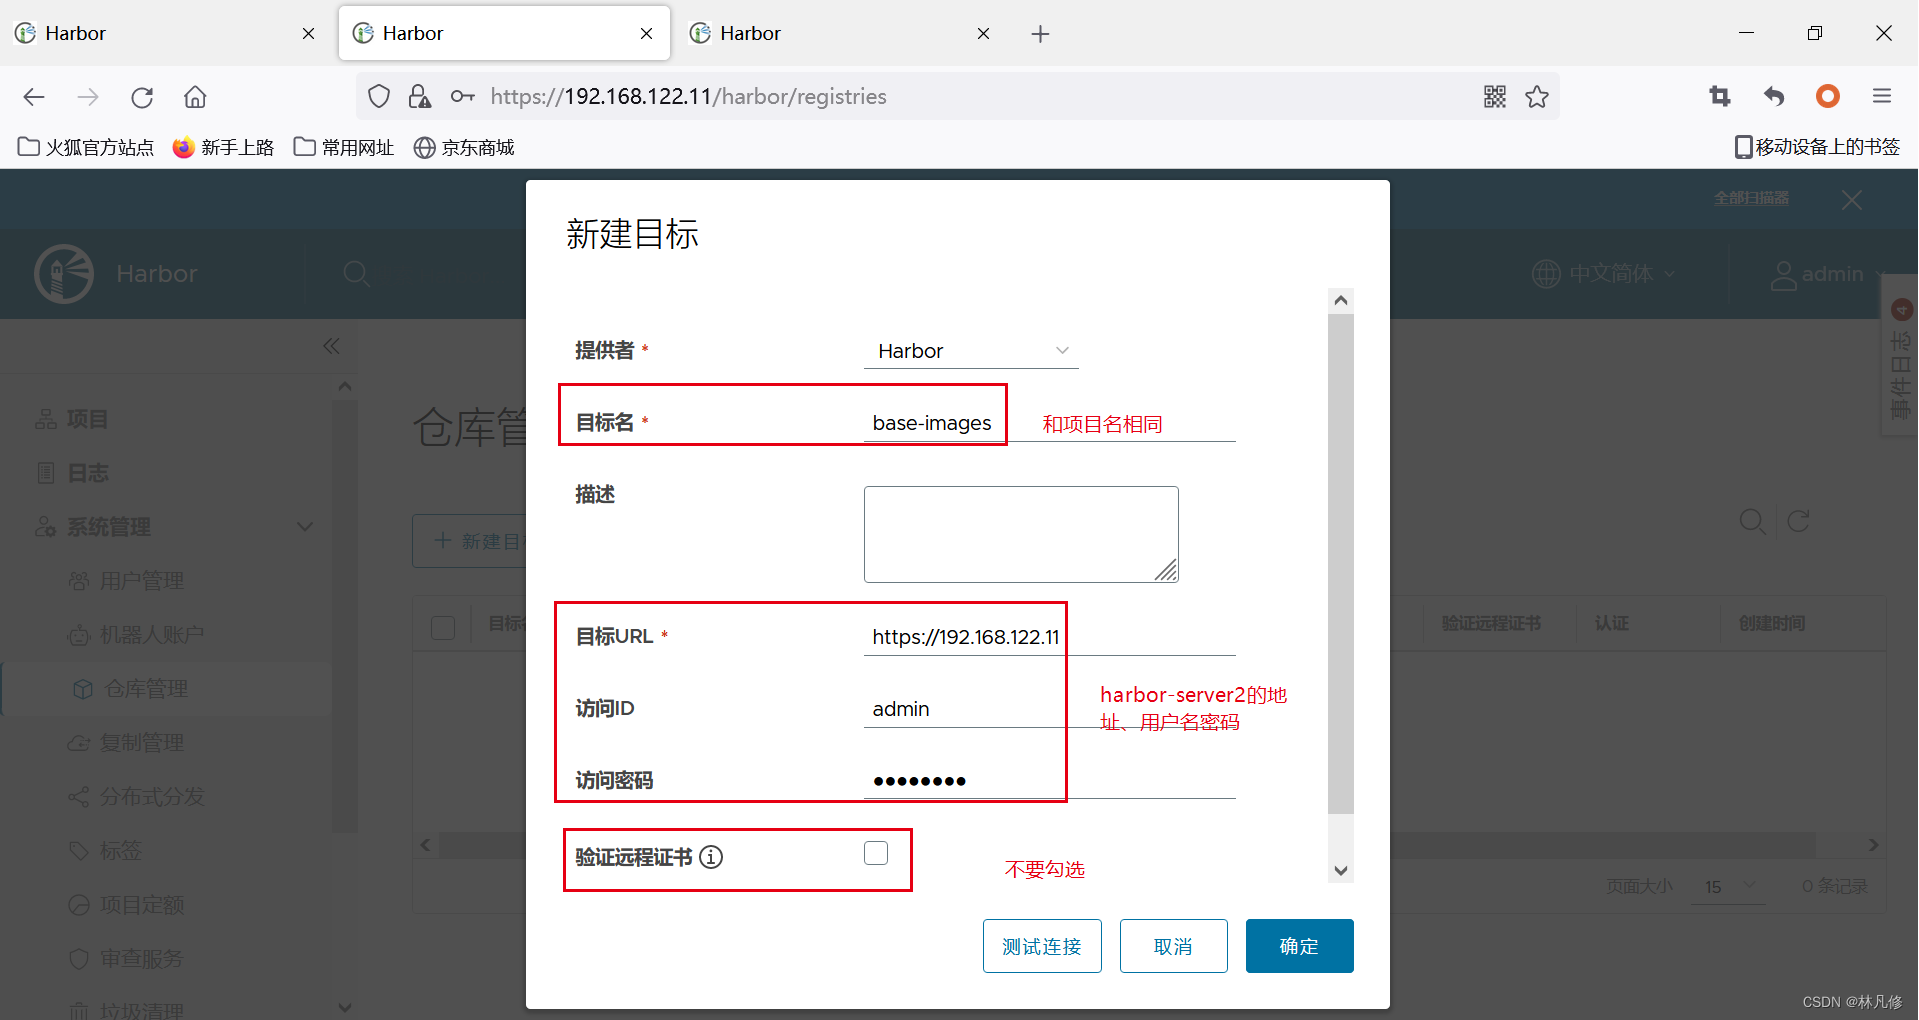1919x1020 pixels.
Task: Click the 测试连接 button
Action: [1042, 946]
